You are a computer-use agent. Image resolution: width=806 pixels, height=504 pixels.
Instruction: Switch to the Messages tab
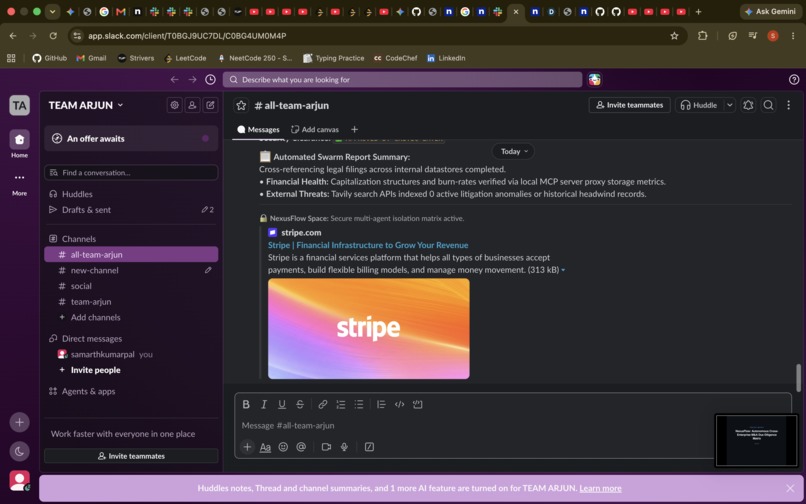pos(258,130)
